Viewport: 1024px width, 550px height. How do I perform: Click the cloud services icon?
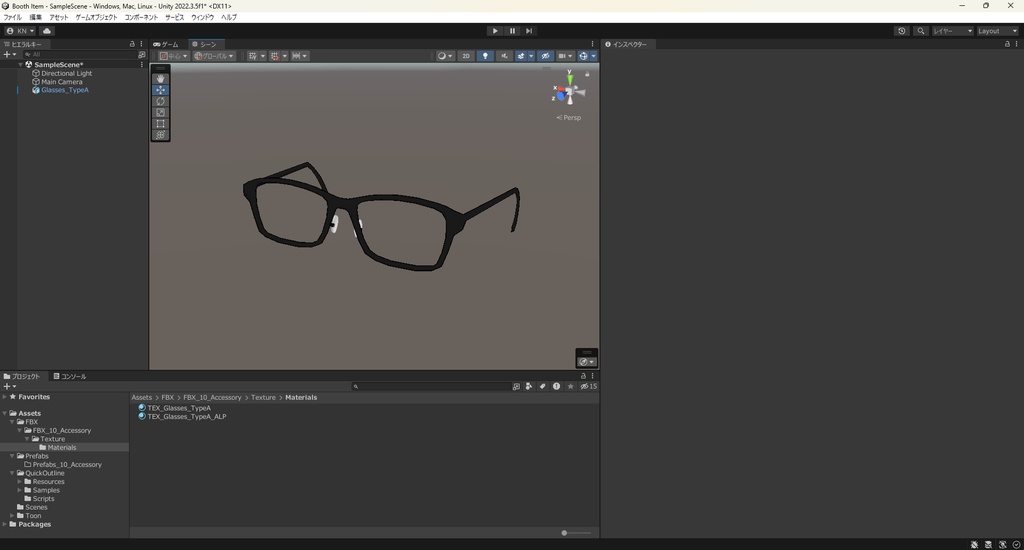pyautogui.click(x=47, y=31)
